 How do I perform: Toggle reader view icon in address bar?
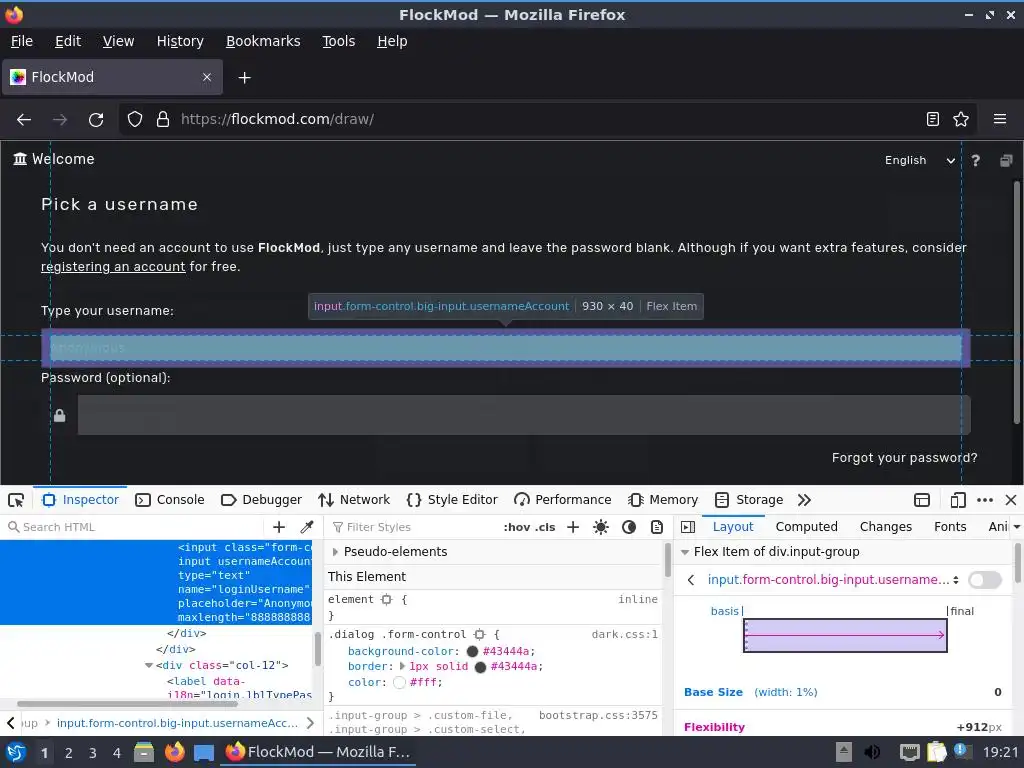[x=933, y=119]
